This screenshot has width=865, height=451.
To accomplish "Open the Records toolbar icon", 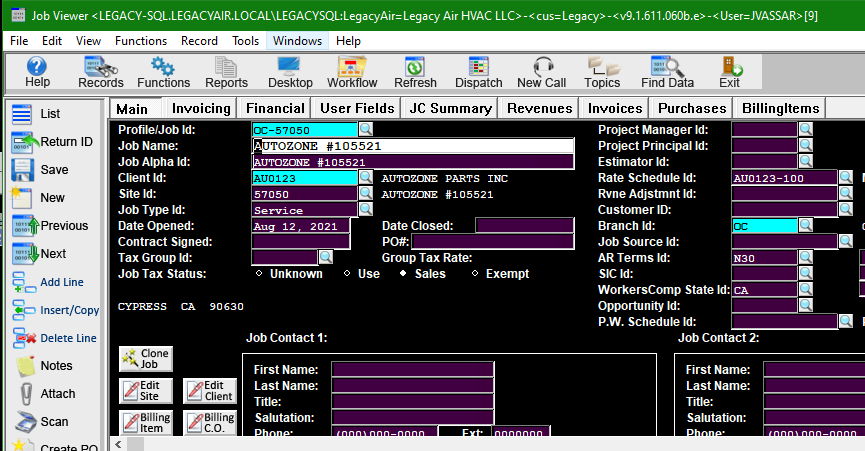I will tap(100, 72).
